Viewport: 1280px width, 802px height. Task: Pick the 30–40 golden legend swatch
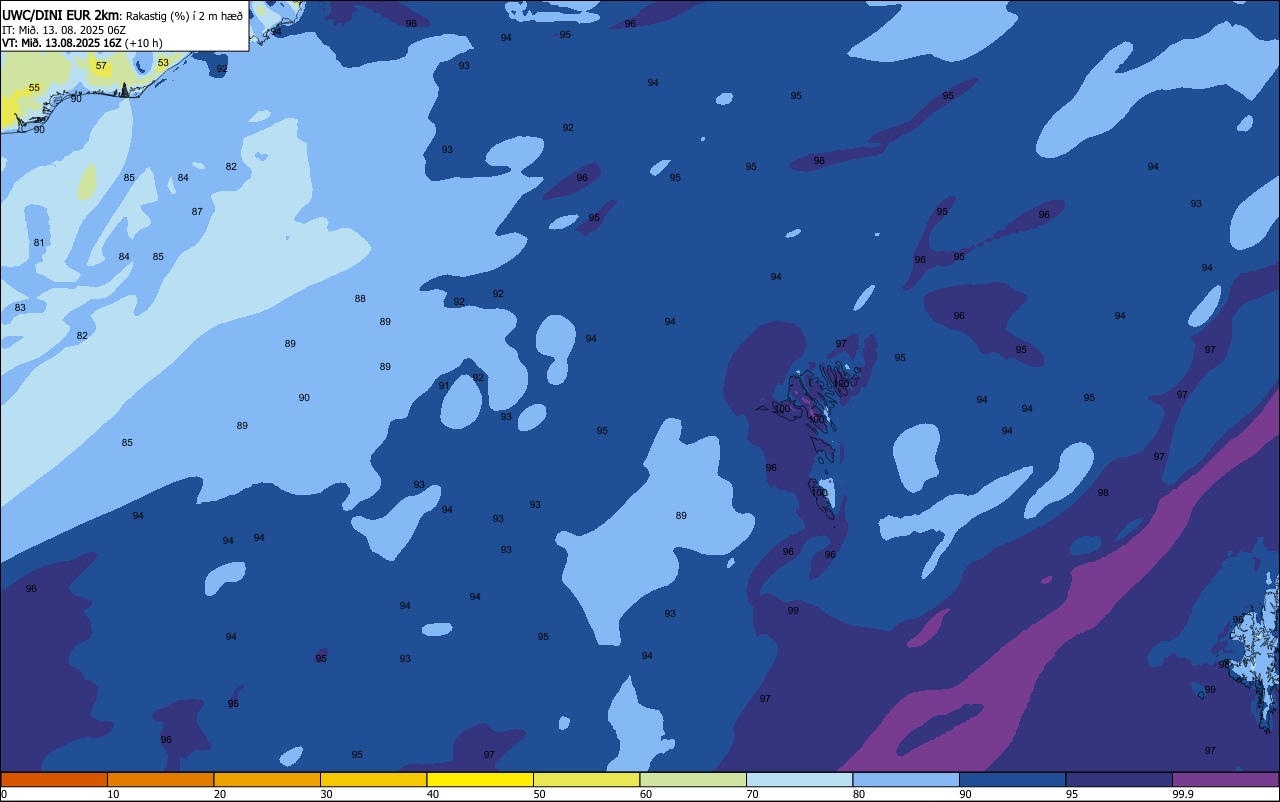tap(373, 779)
